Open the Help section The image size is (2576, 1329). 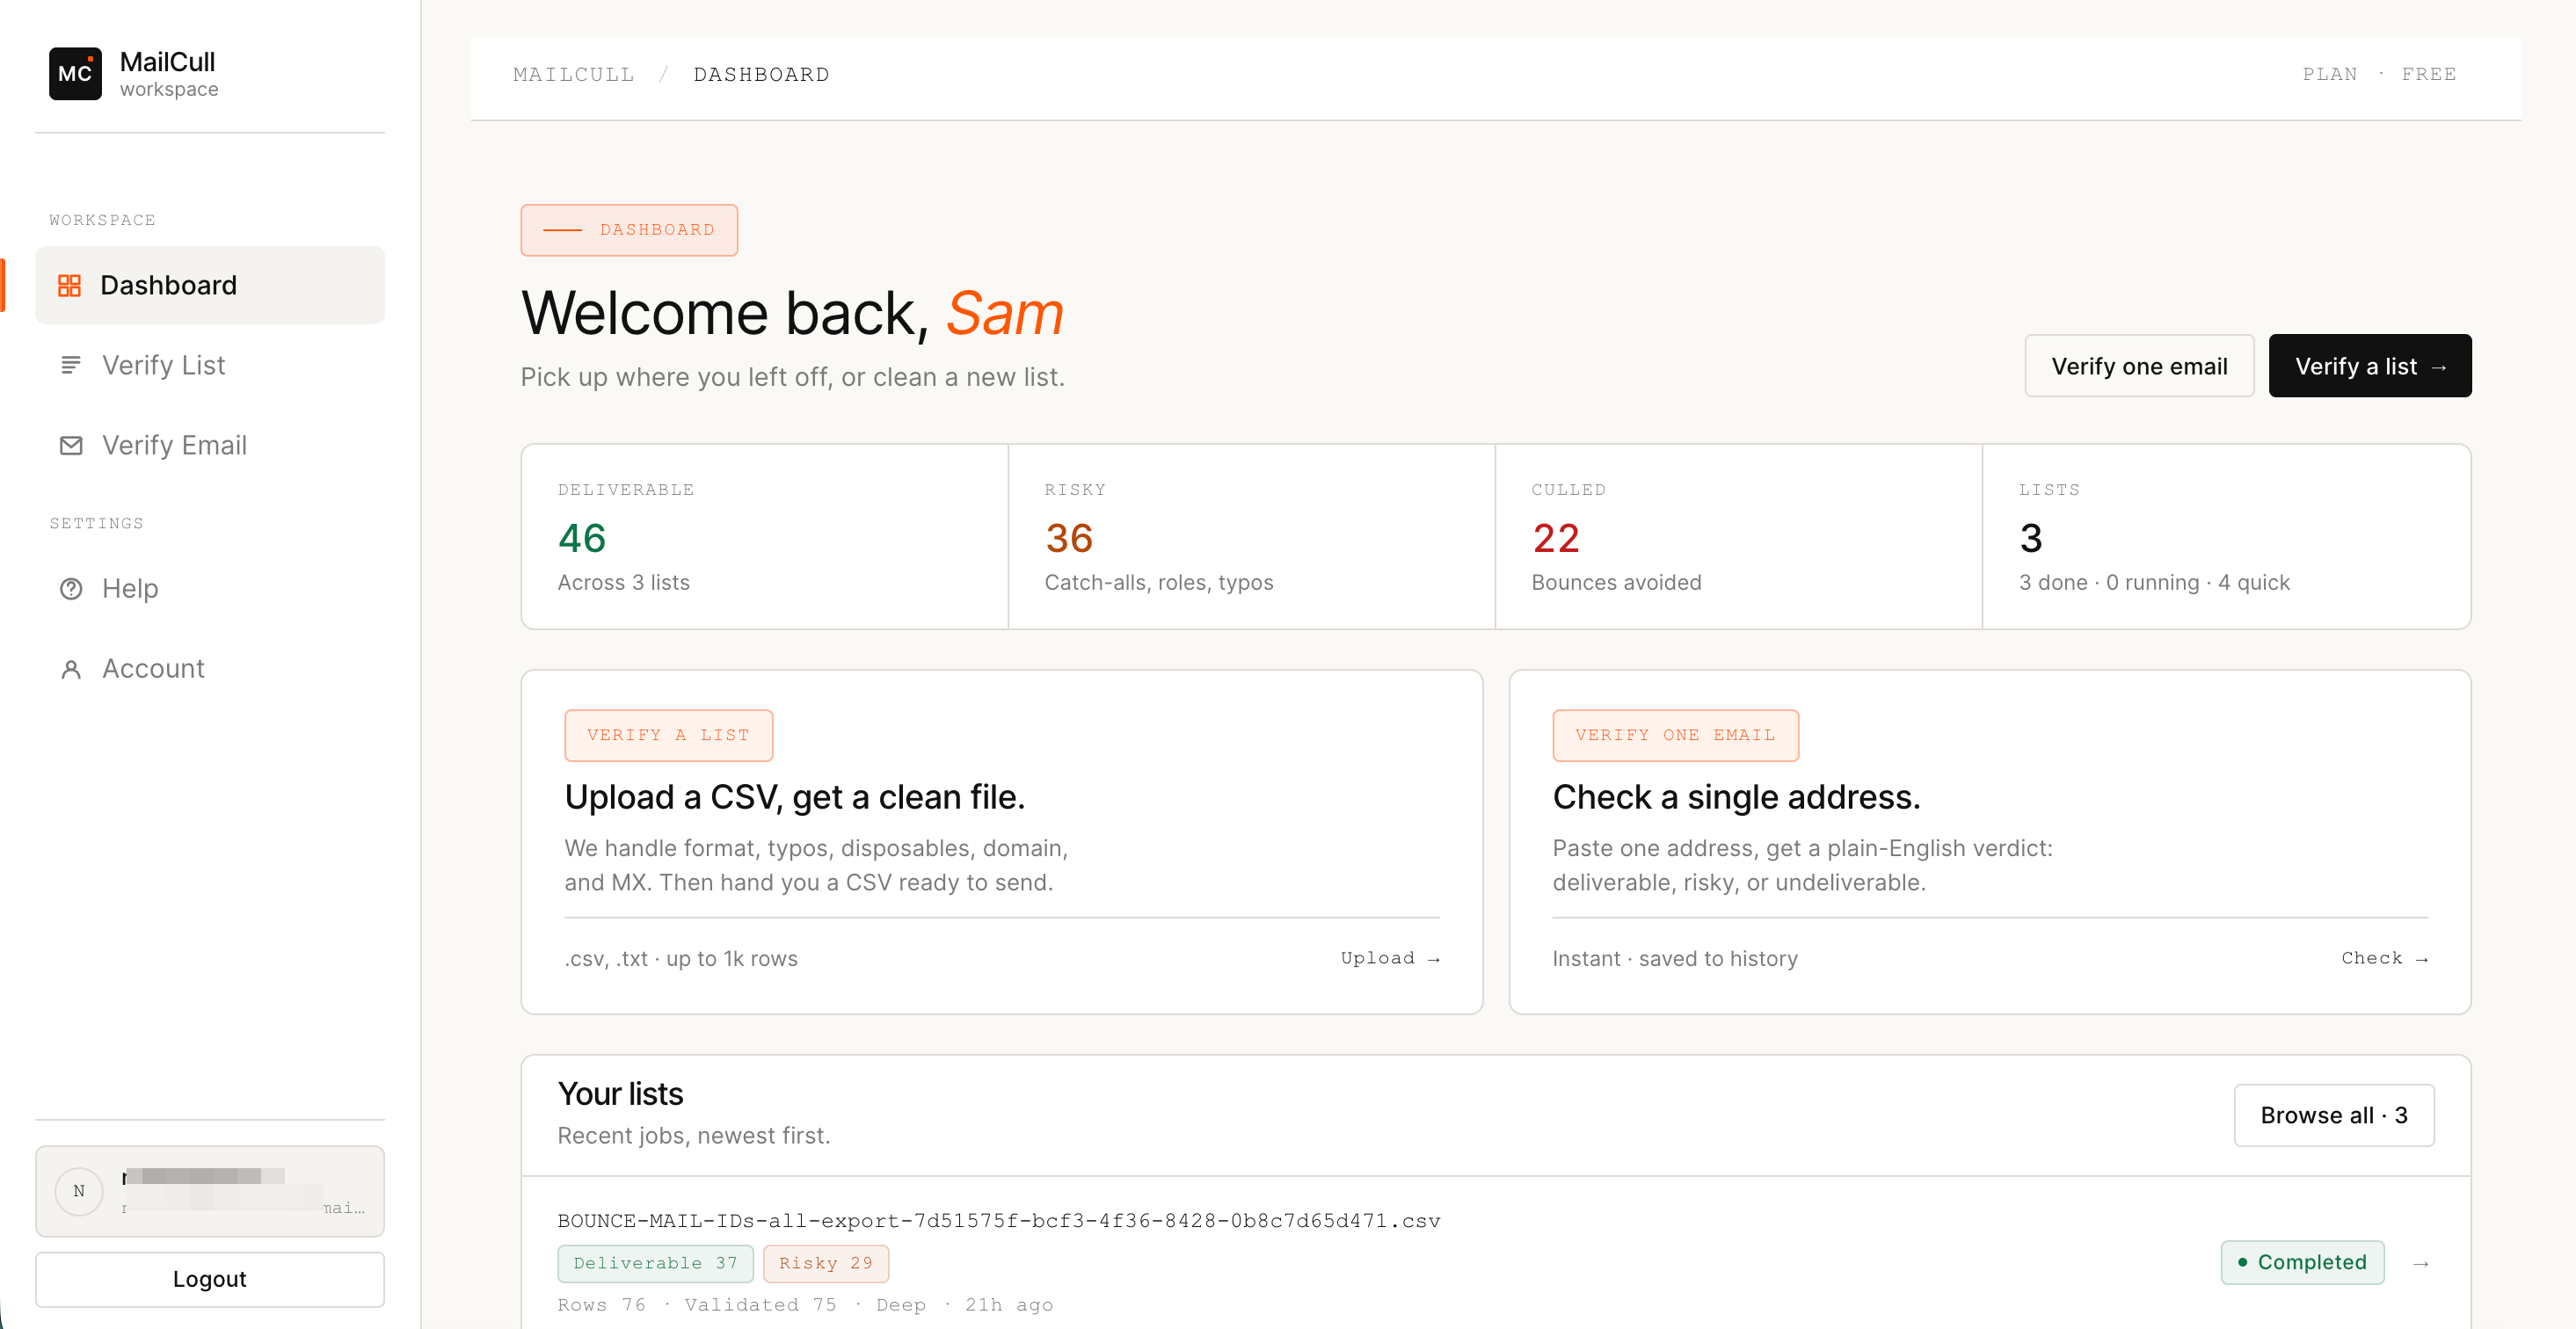(x=210, y=588)
